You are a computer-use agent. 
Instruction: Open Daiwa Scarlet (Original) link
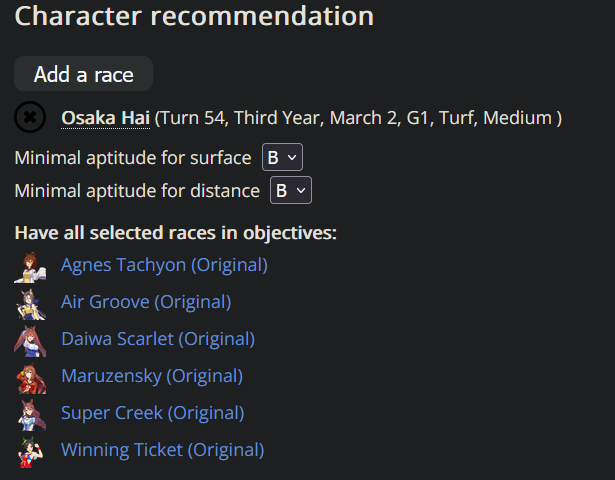(x=158, y=339)
